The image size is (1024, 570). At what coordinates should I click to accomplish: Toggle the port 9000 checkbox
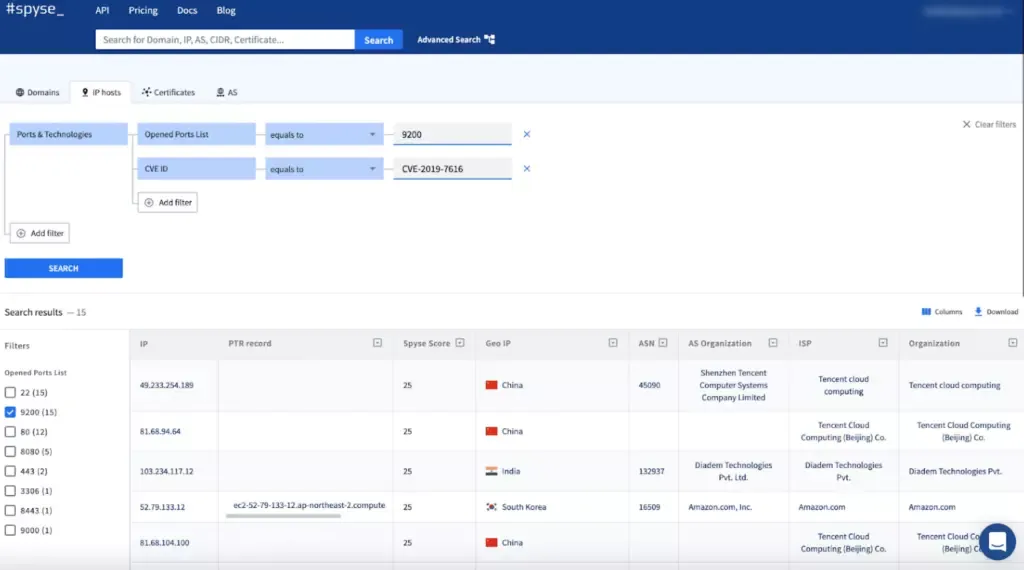tap(10, 530)
